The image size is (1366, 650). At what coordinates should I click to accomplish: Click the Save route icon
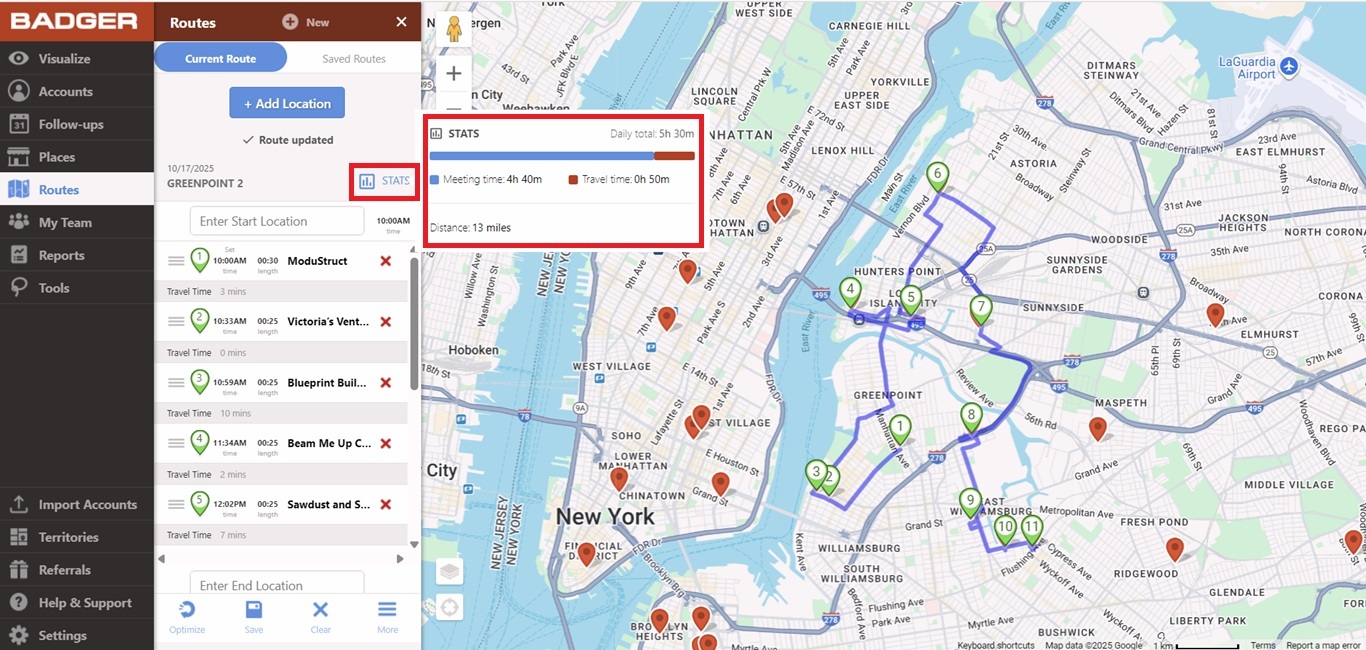click(x=254, y=611)
